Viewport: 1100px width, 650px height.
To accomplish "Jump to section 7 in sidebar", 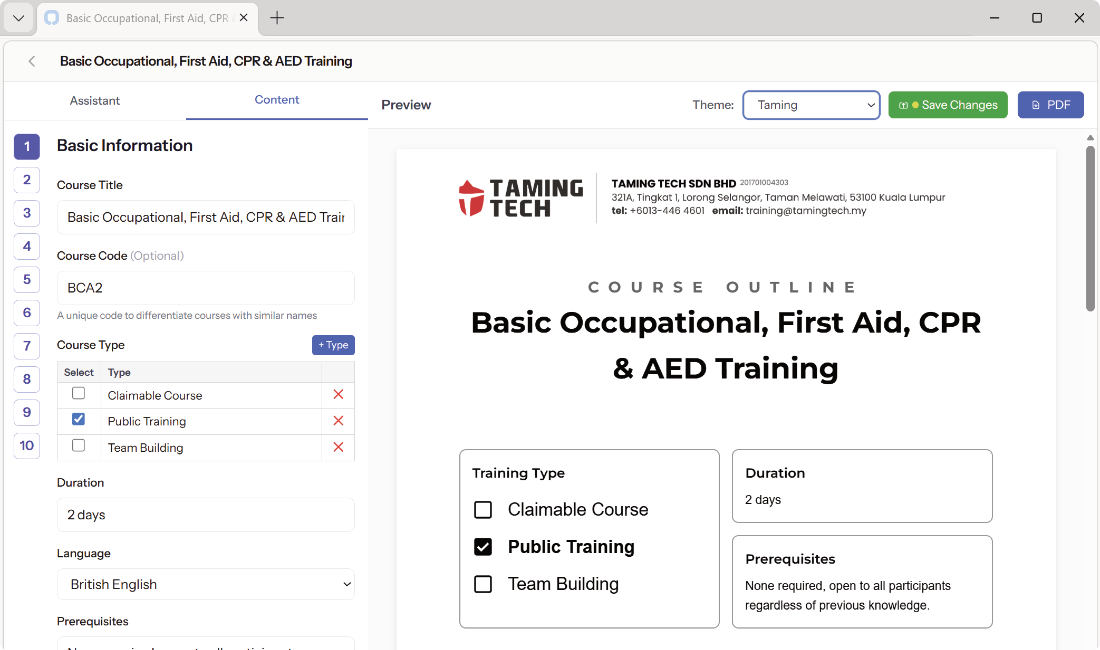I will 27,346.
